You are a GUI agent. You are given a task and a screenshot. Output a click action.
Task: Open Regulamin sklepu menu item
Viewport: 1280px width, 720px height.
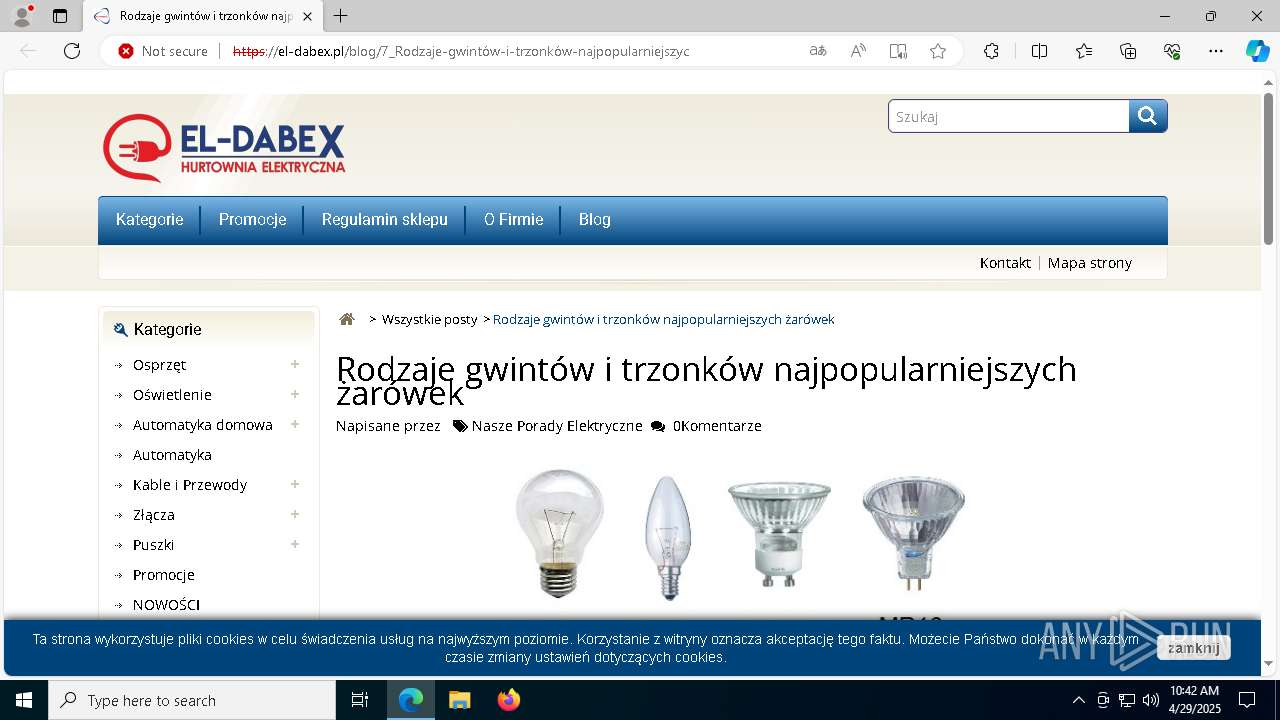(384, 220)
